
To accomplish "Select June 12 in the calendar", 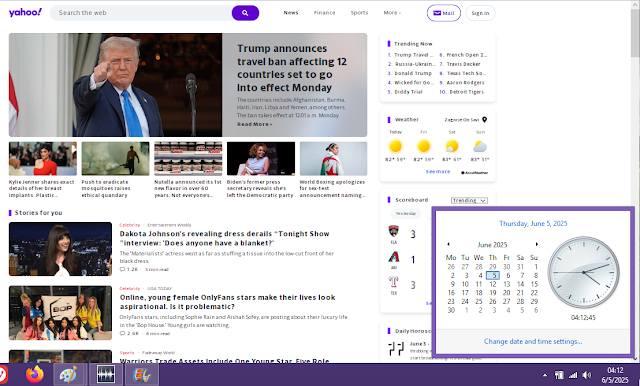I will point(493,284).
